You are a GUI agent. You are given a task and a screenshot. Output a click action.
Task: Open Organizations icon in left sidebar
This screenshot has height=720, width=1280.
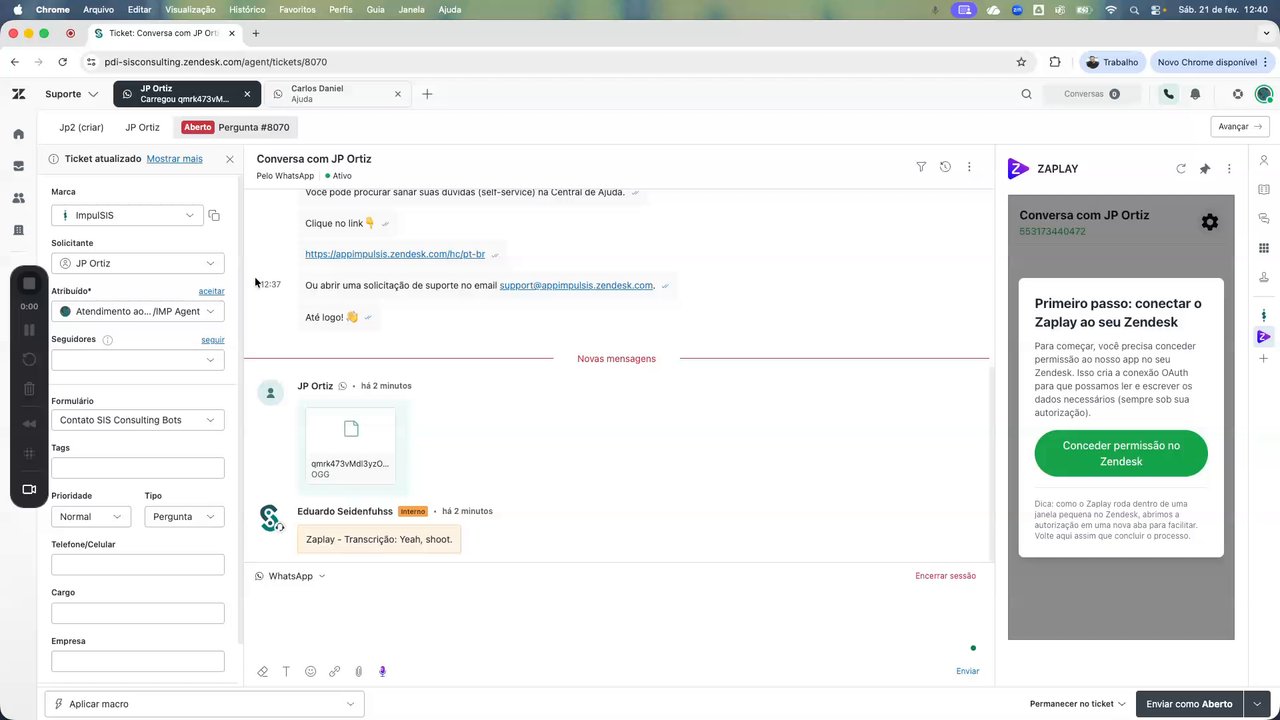tap(18, 230)
